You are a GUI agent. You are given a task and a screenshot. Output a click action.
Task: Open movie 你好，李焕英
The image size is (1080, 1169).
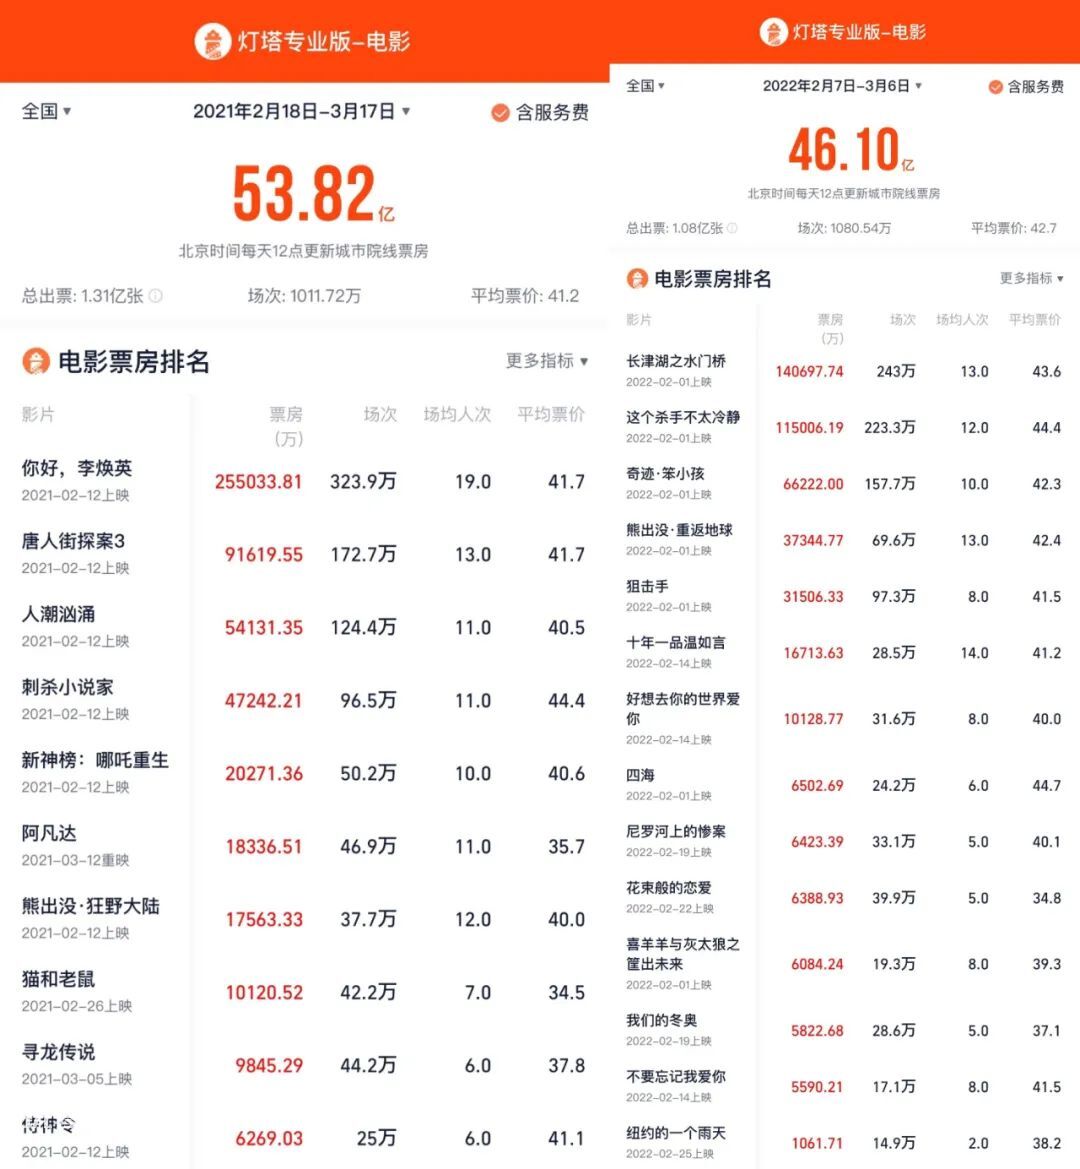[x=77, y=468]
